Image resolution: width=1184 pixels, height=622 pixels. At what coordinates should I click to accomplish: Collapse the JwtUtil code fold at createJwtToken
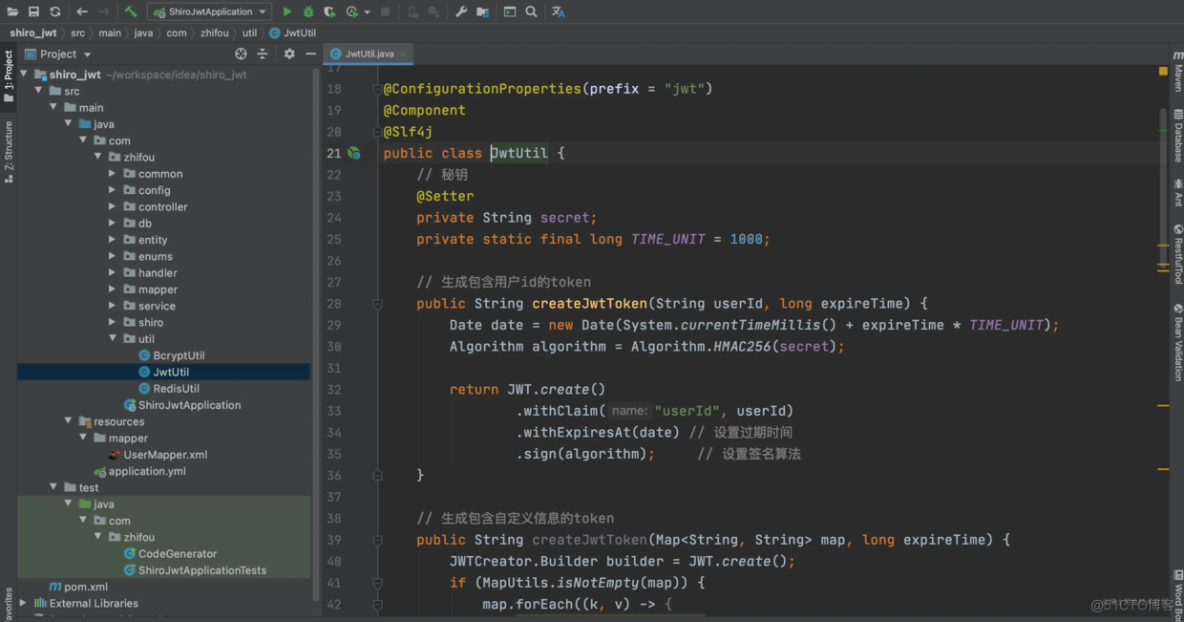pos(377,303)
